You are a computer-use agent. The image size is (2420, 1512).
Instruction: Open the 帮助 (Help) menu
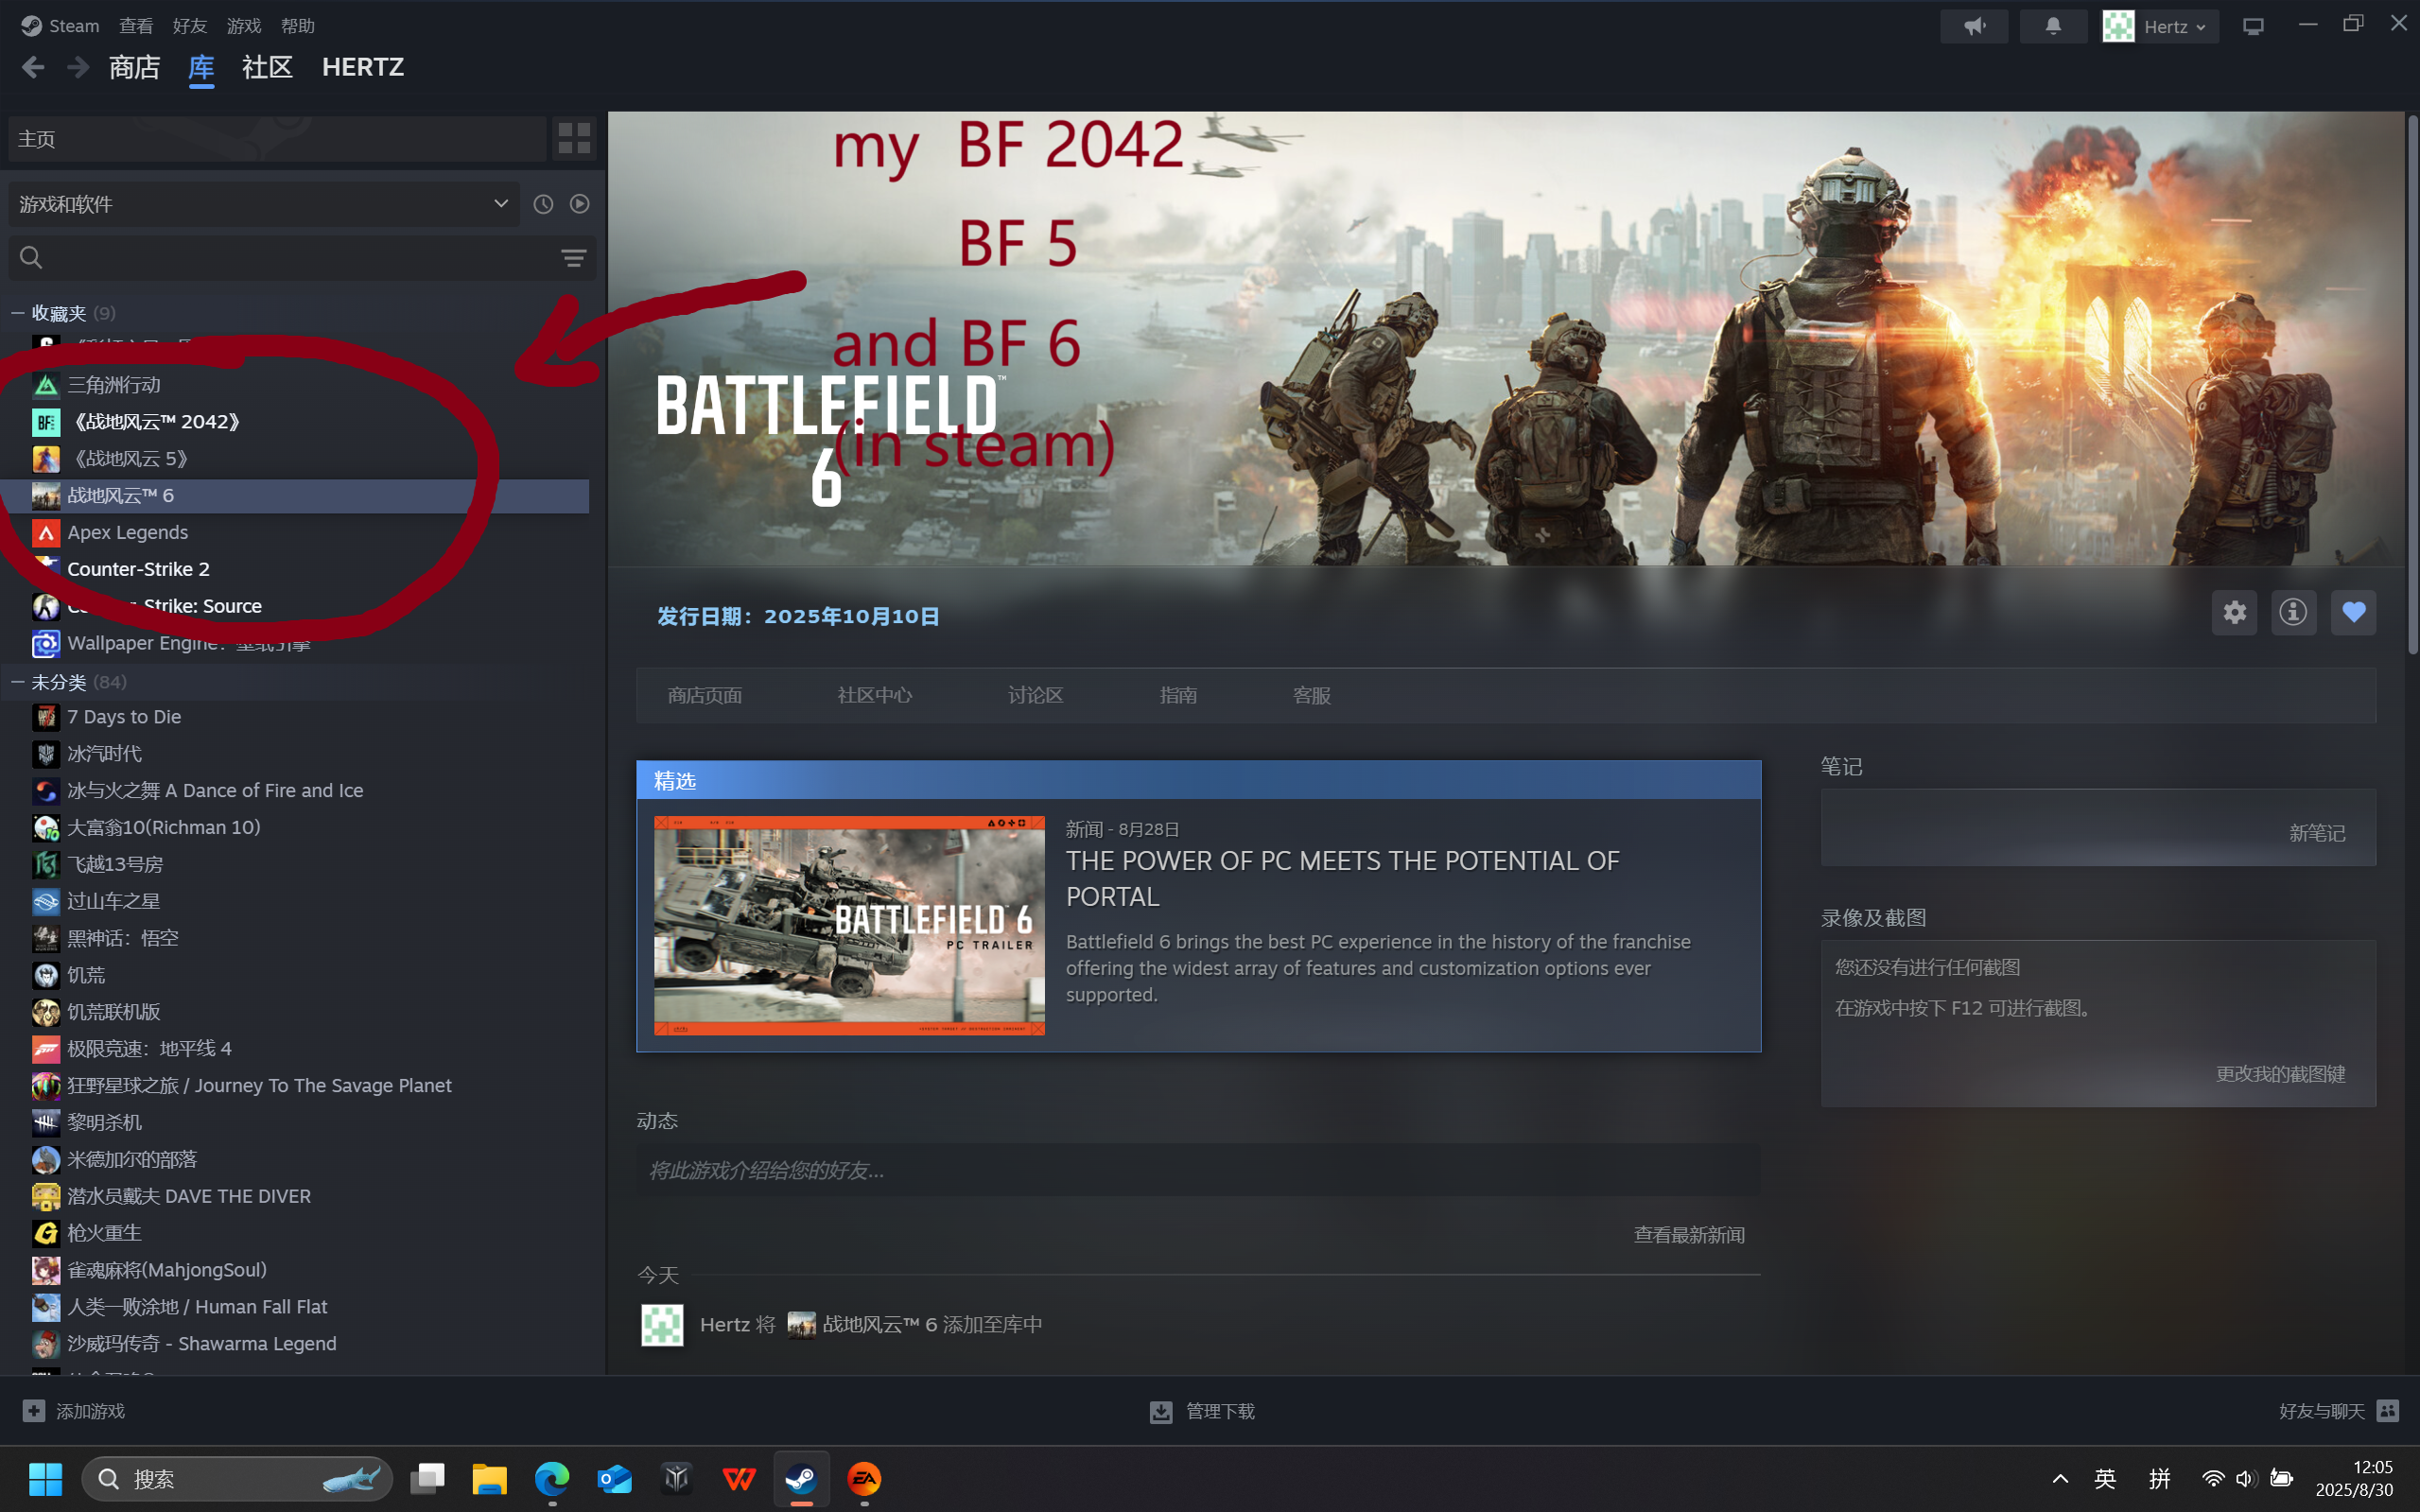[x=297, y=26]
